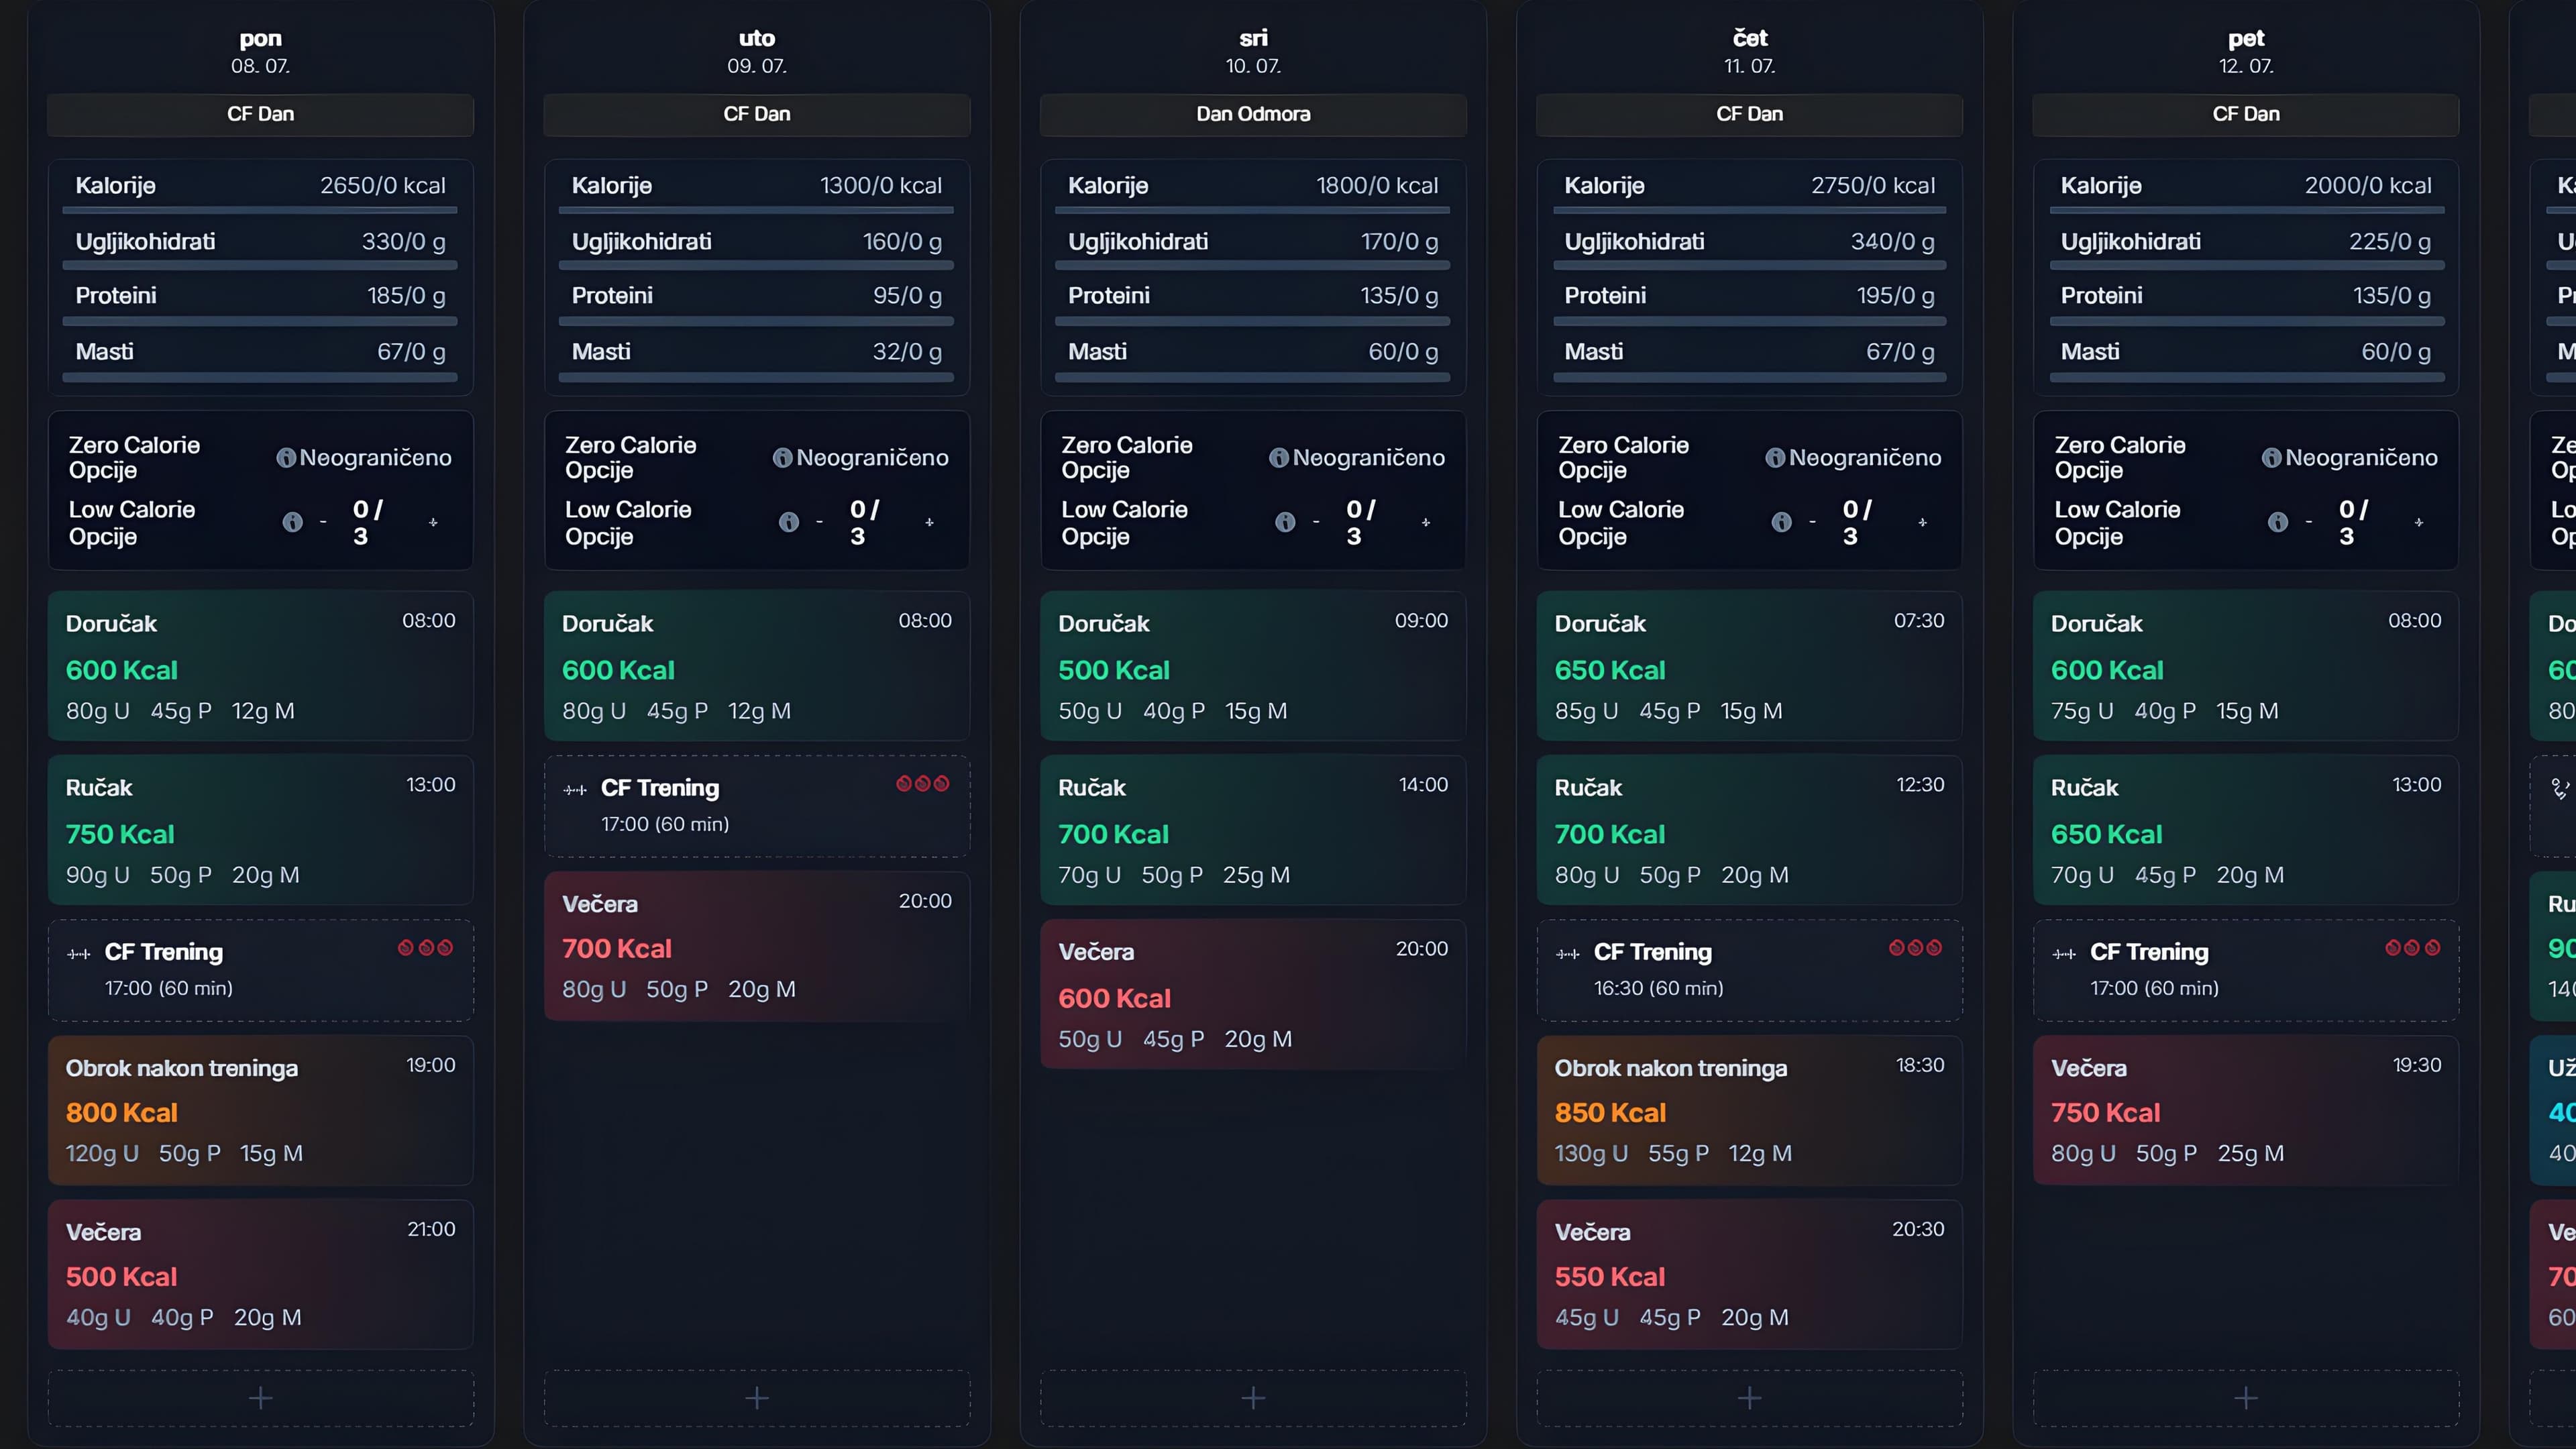
Task: Open Low Calorie Opcije info for pet
Action: coord(2278,522)
